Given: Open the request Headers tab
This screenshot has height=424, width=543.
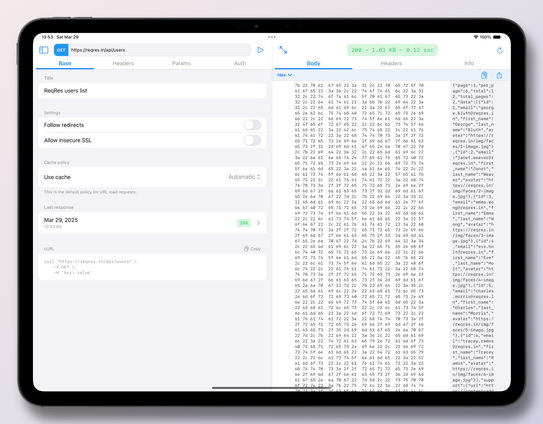Looking at the screenshot, I should 123,63.
